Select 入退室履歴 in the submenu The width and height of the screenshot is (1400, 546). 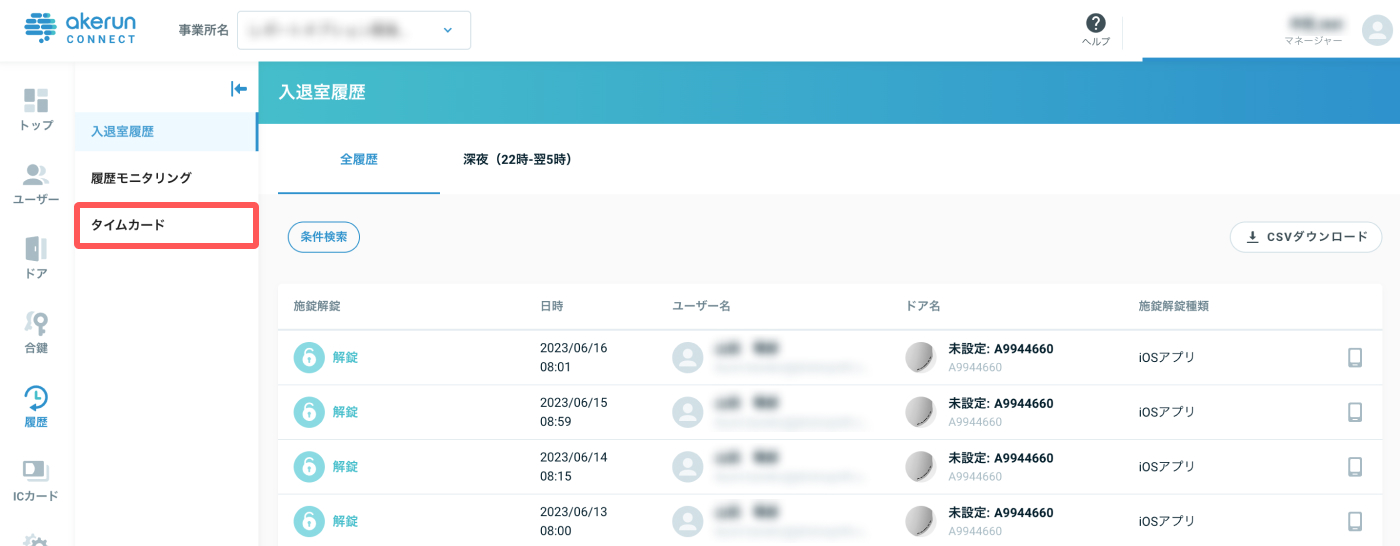tap(165, 131)
